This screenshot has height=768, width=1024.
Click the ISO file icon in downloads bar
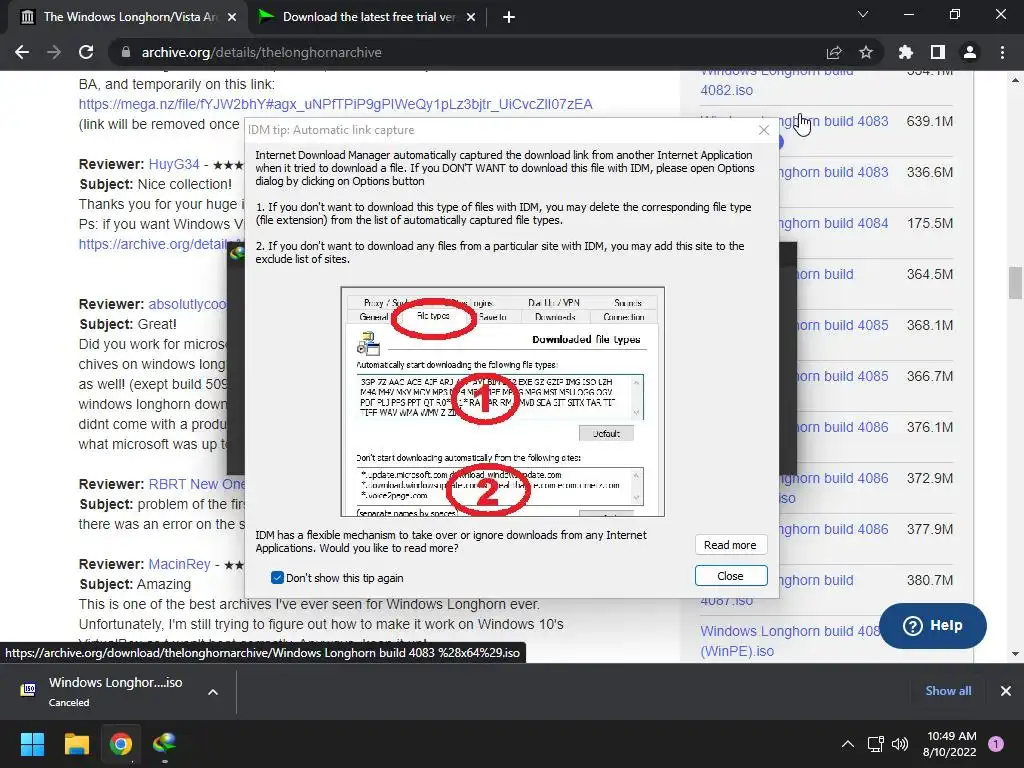pos(28,690)
